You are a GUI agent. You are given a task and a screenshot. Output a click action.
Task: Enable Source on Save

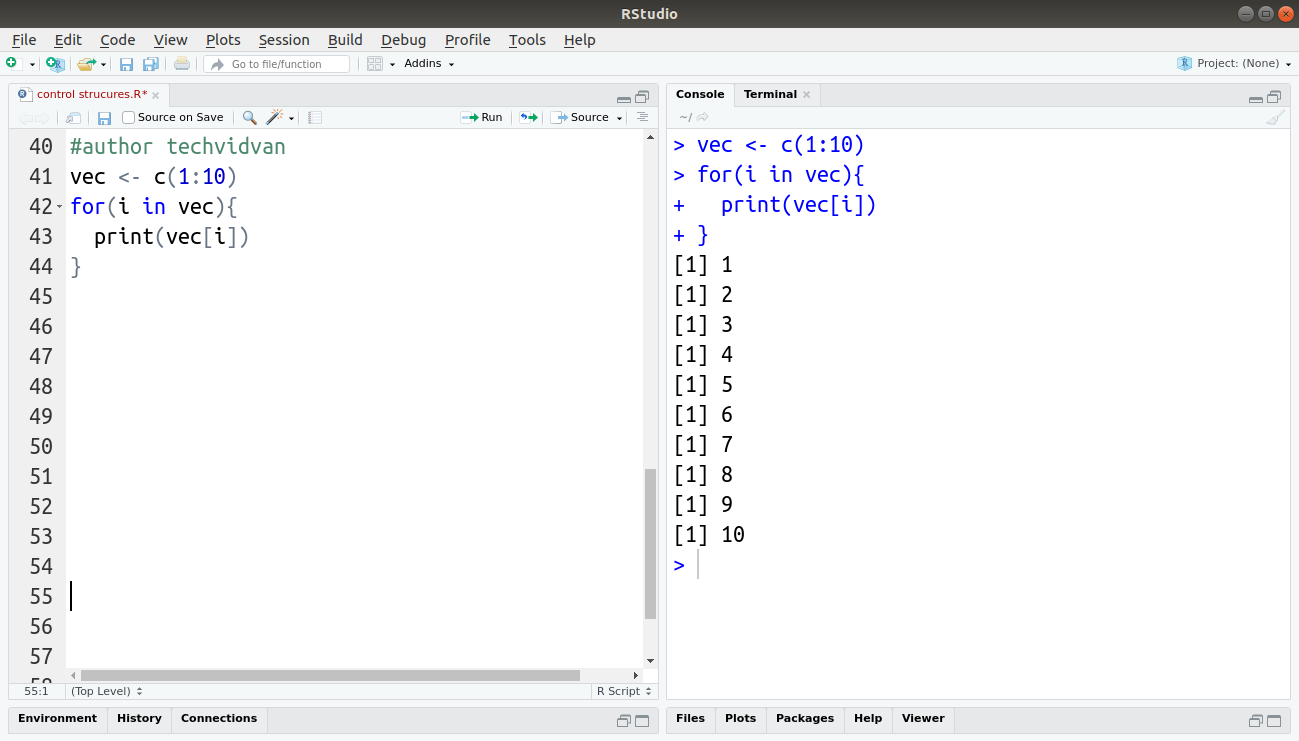pos(127,117)
